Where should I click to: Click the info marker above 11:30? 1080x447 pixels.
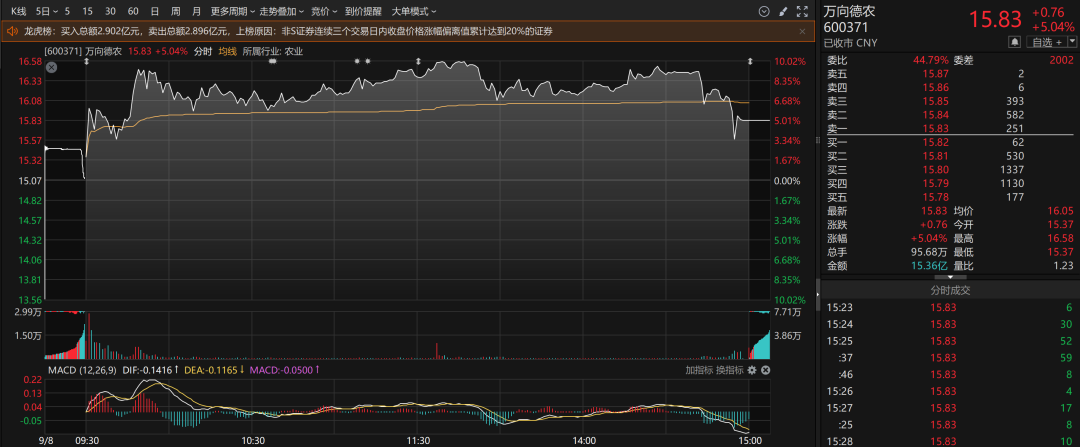tap(418, 62)
